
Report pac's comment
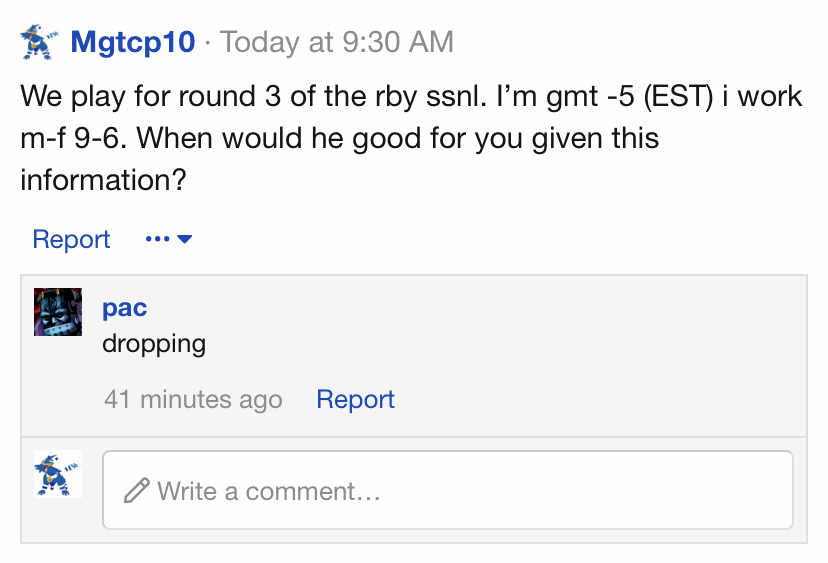[x=355, y=399]
